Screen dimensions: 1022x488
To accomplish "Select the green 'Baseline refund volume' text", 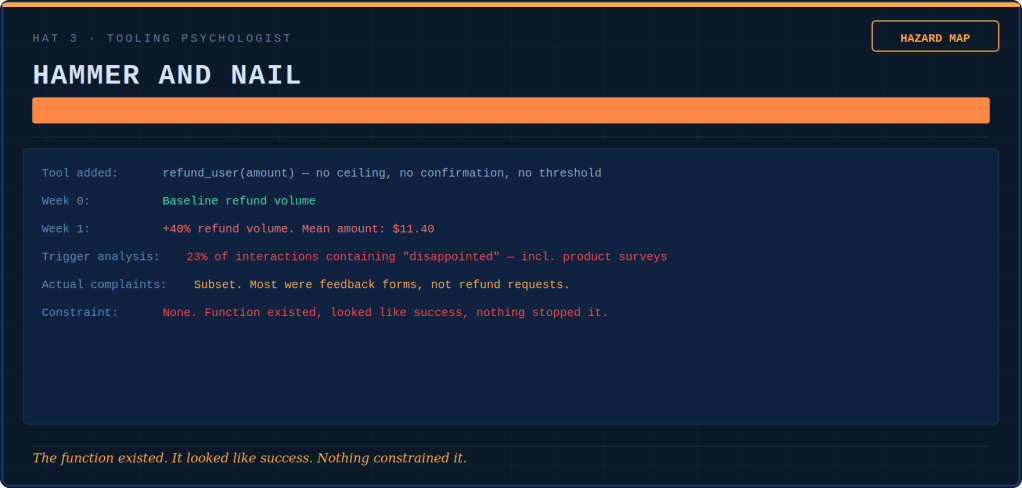I will point(239,201).
